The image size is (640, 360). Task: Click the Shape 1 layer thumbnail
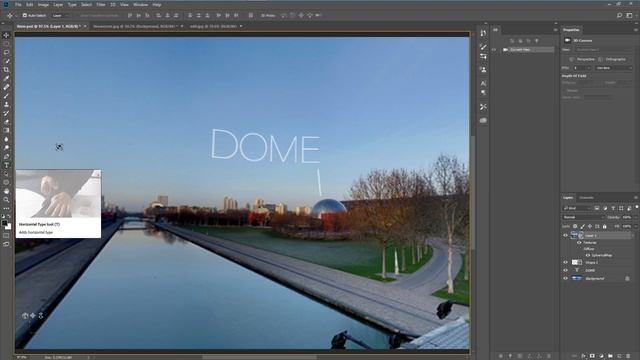577,262
